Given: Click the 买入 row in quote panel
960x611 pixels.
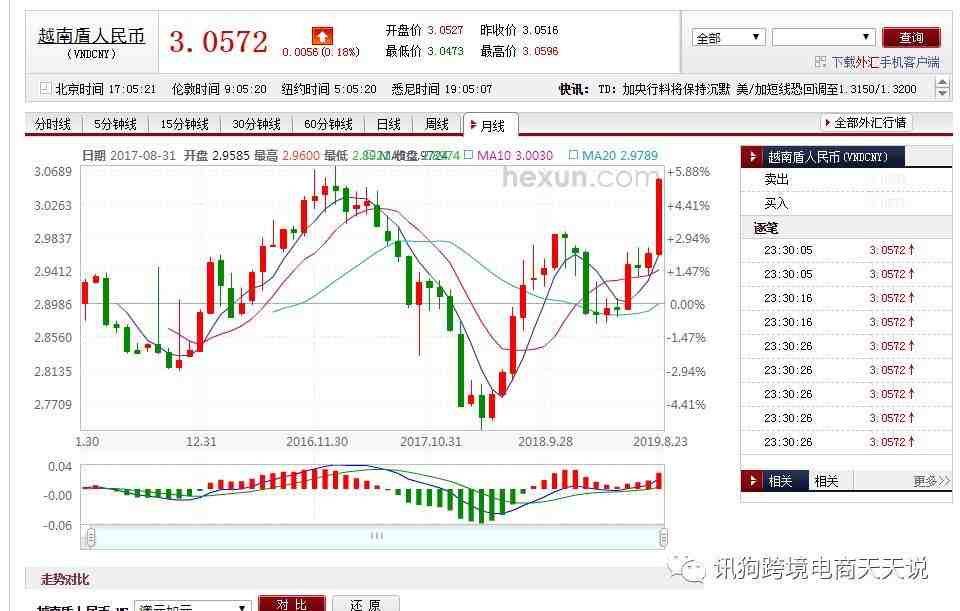Looking at the screenshot, I should coord(846,203).
